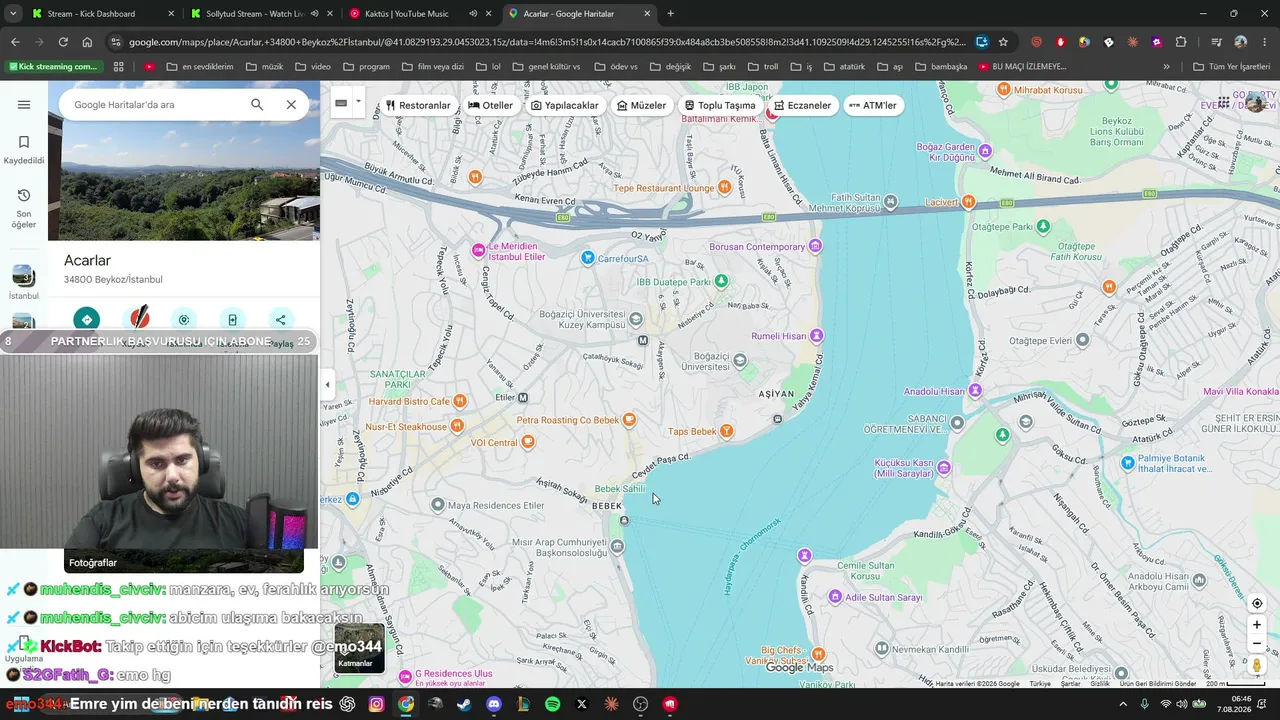Image resolution: width=1280 pixels, height=720 pixels.
Task: Open the map-view dropdown arrow beside the chips
Action: tap(358, 103)
